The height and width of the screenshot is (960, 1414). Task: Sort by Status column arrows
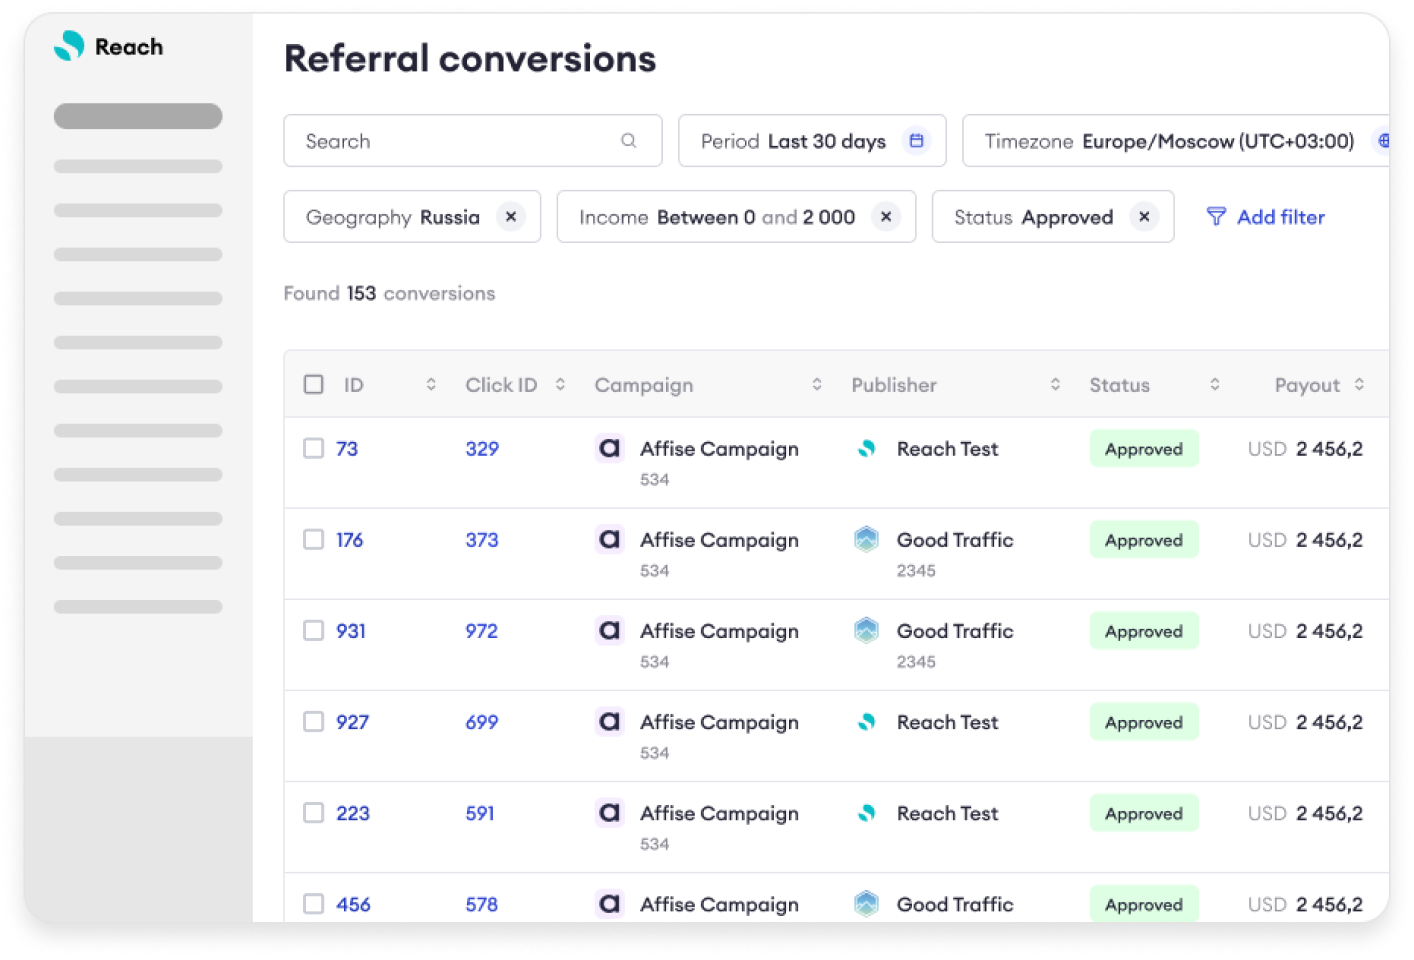point(1215,385)
